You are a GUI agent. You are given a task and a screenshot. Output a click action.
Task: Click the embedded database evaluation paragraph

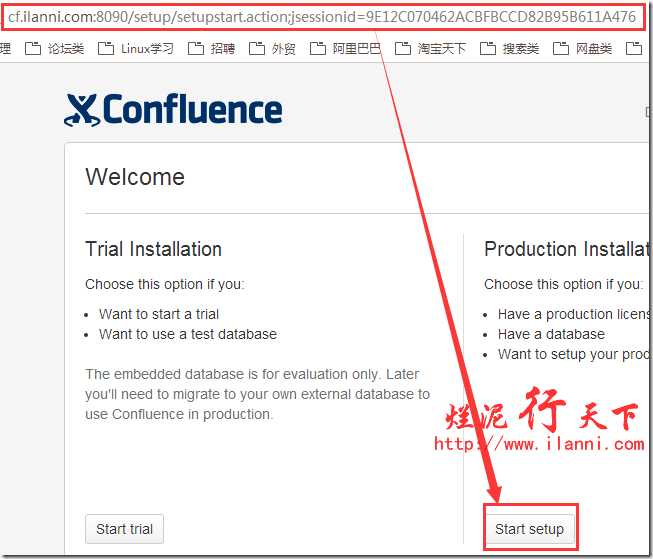(257, 394)
